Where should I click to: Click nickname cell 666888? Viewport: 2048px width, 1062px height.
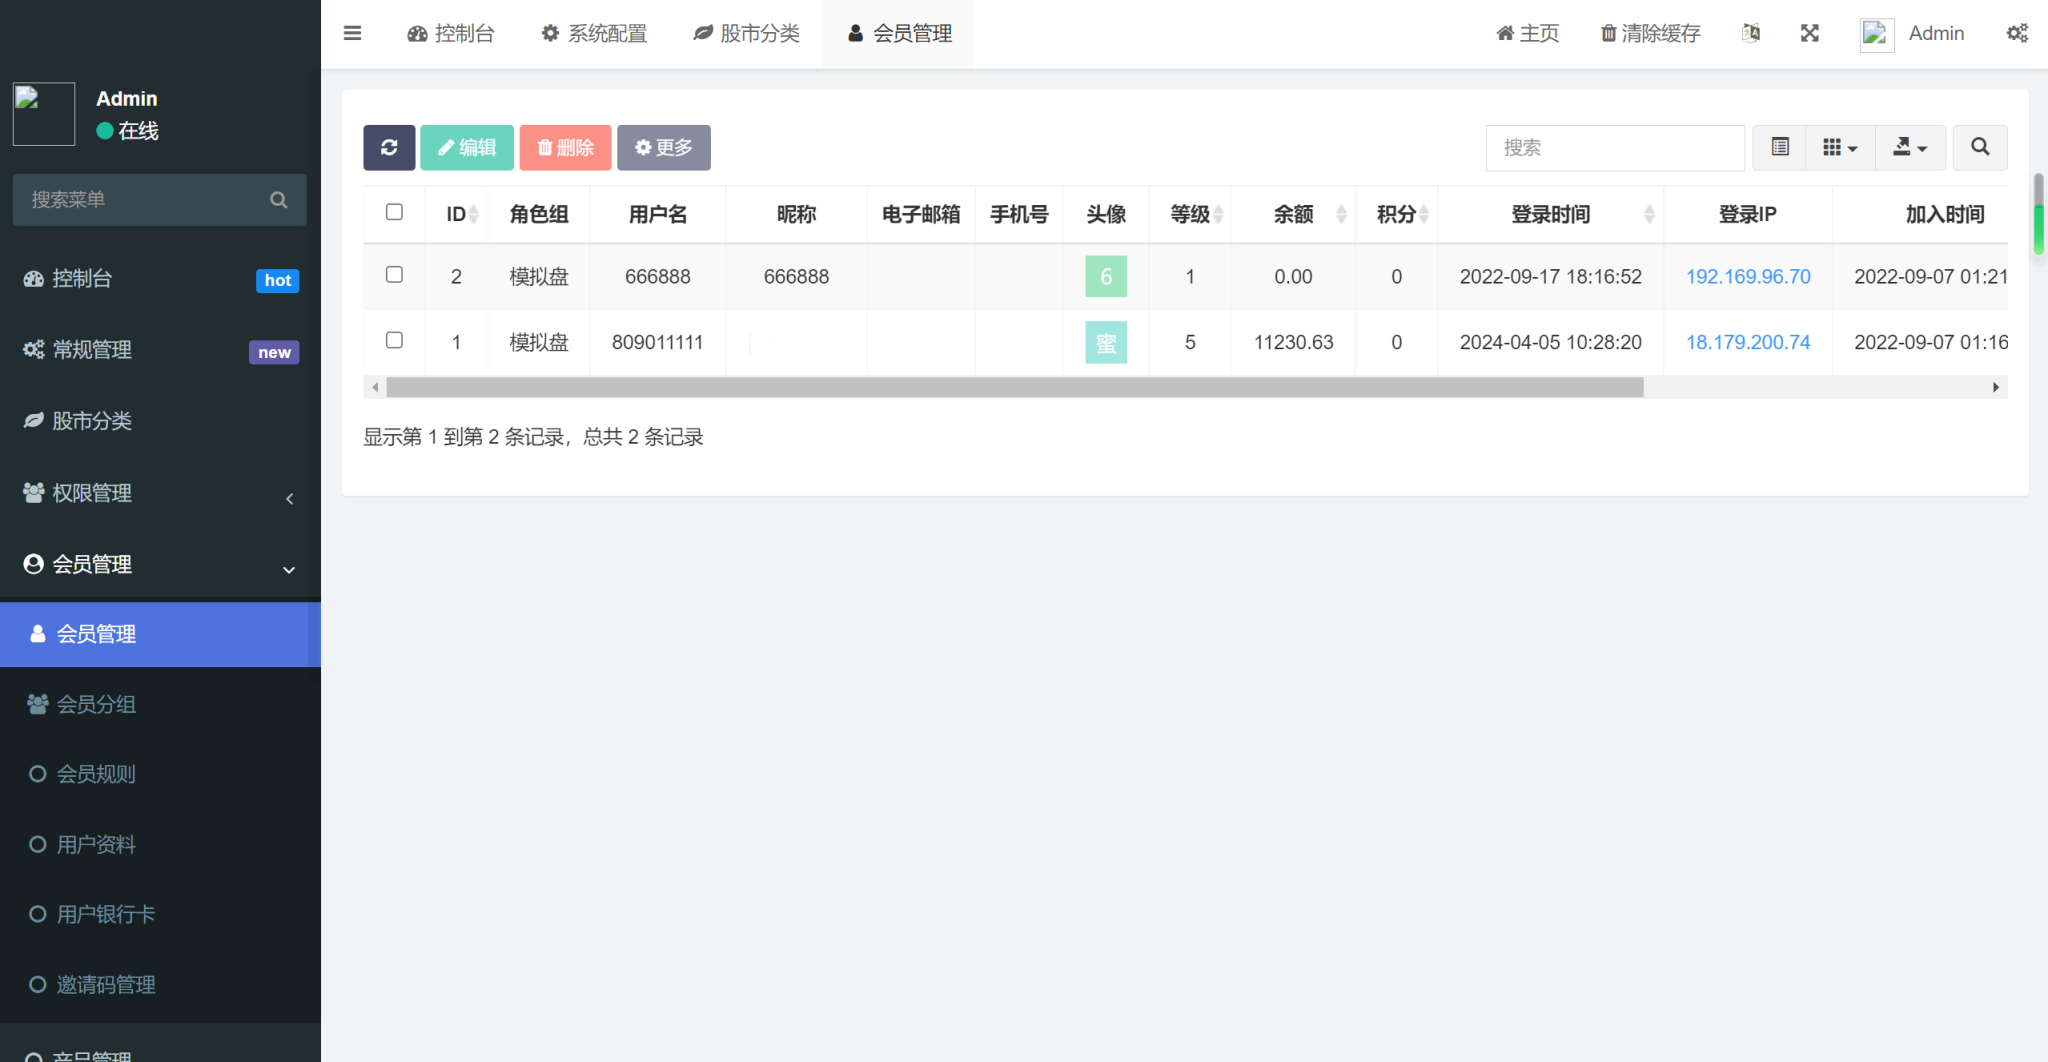[796, 277]
